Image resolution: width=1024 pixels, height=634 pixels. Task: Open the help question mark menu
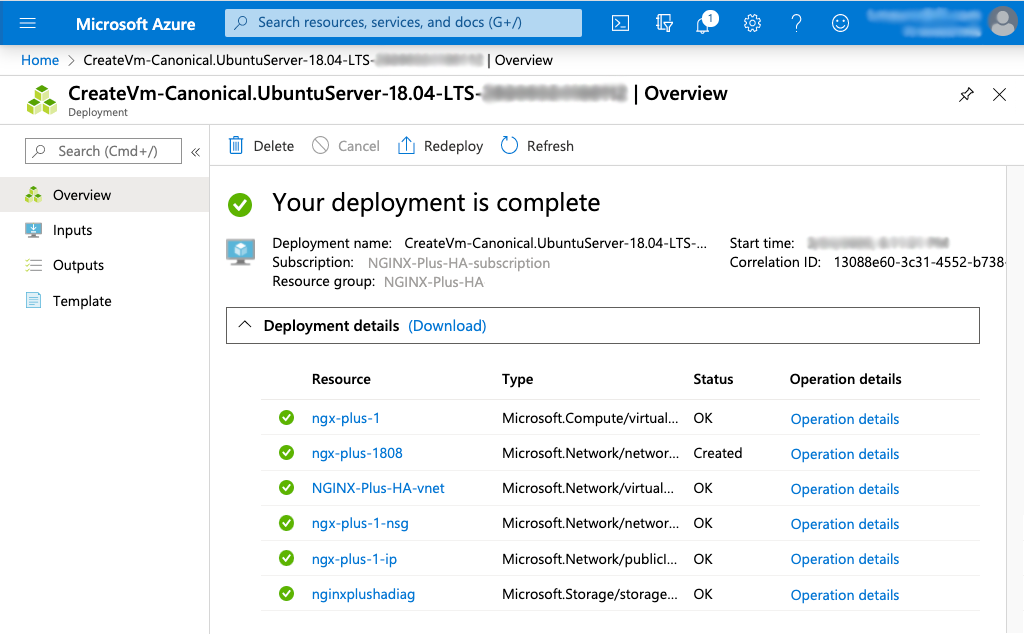click(796, 22)
